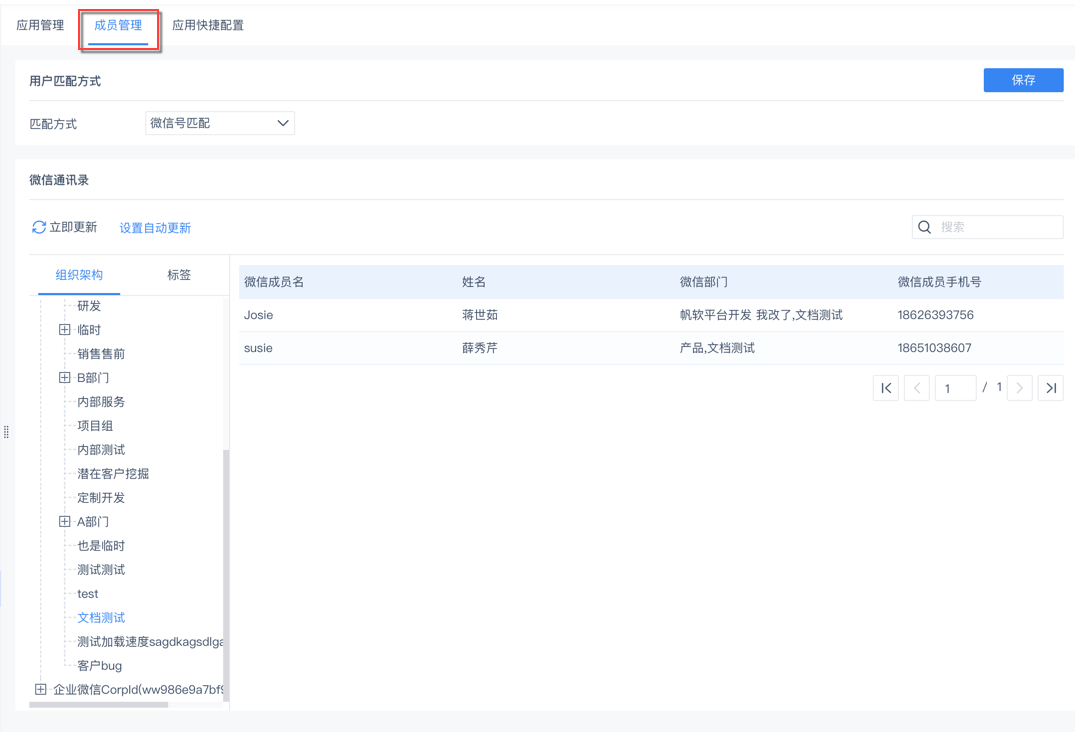Click department cell 帆软平台开发 我改了,文档测试
Screen dimensions: 1075x732
[x=761, y=315]
